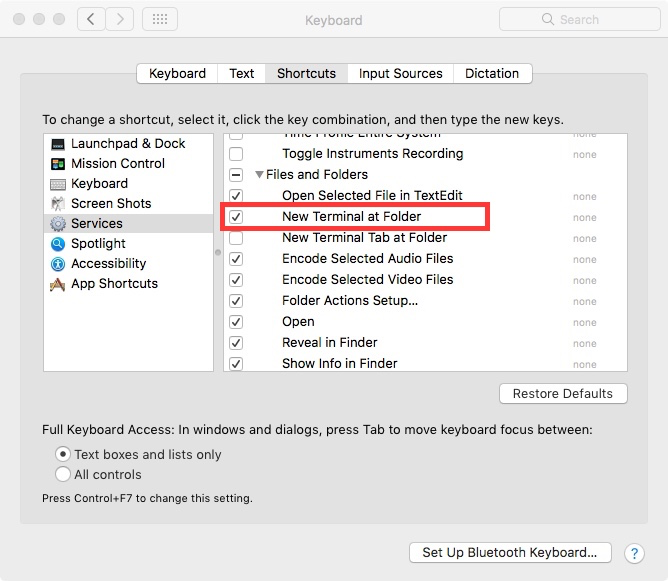Select the Reveal in Finder row
This screenshot has height=581, width=668.
[425, 343]
